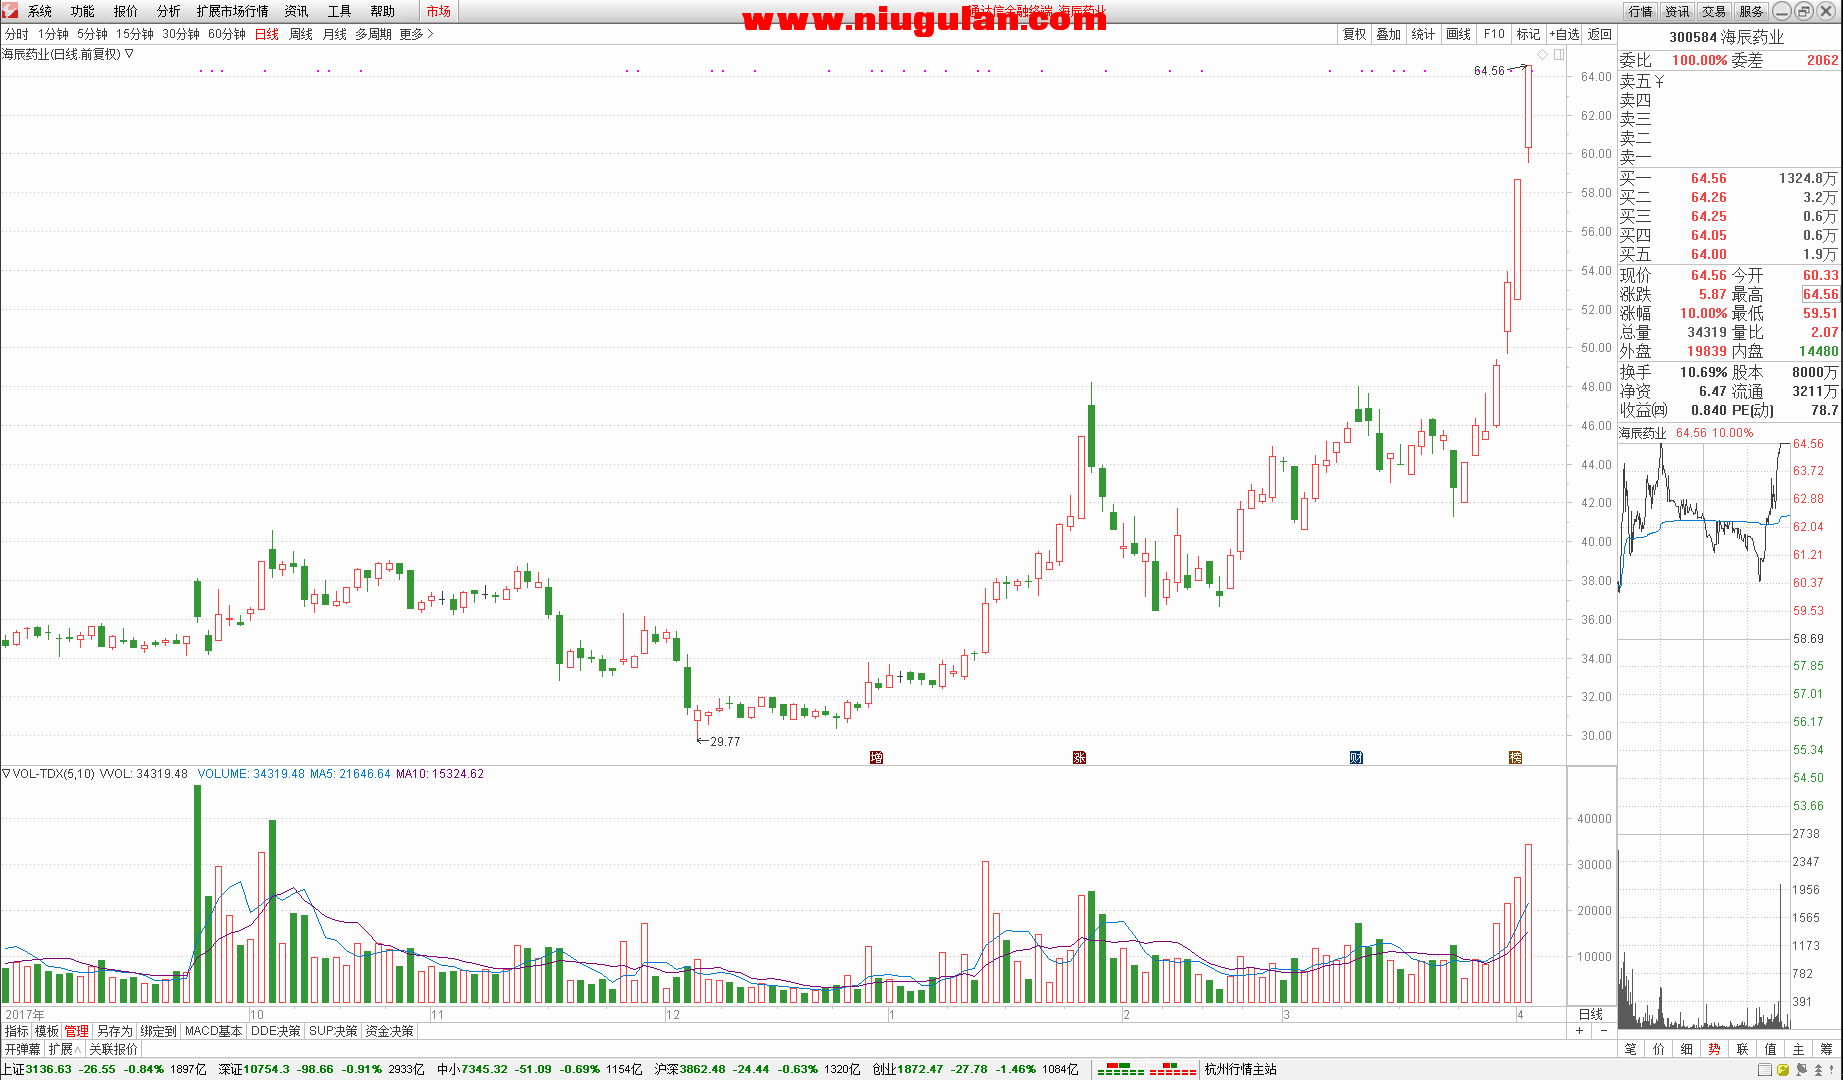
Task: Click the list window icon in status bar
Action: point(1764,1070)
